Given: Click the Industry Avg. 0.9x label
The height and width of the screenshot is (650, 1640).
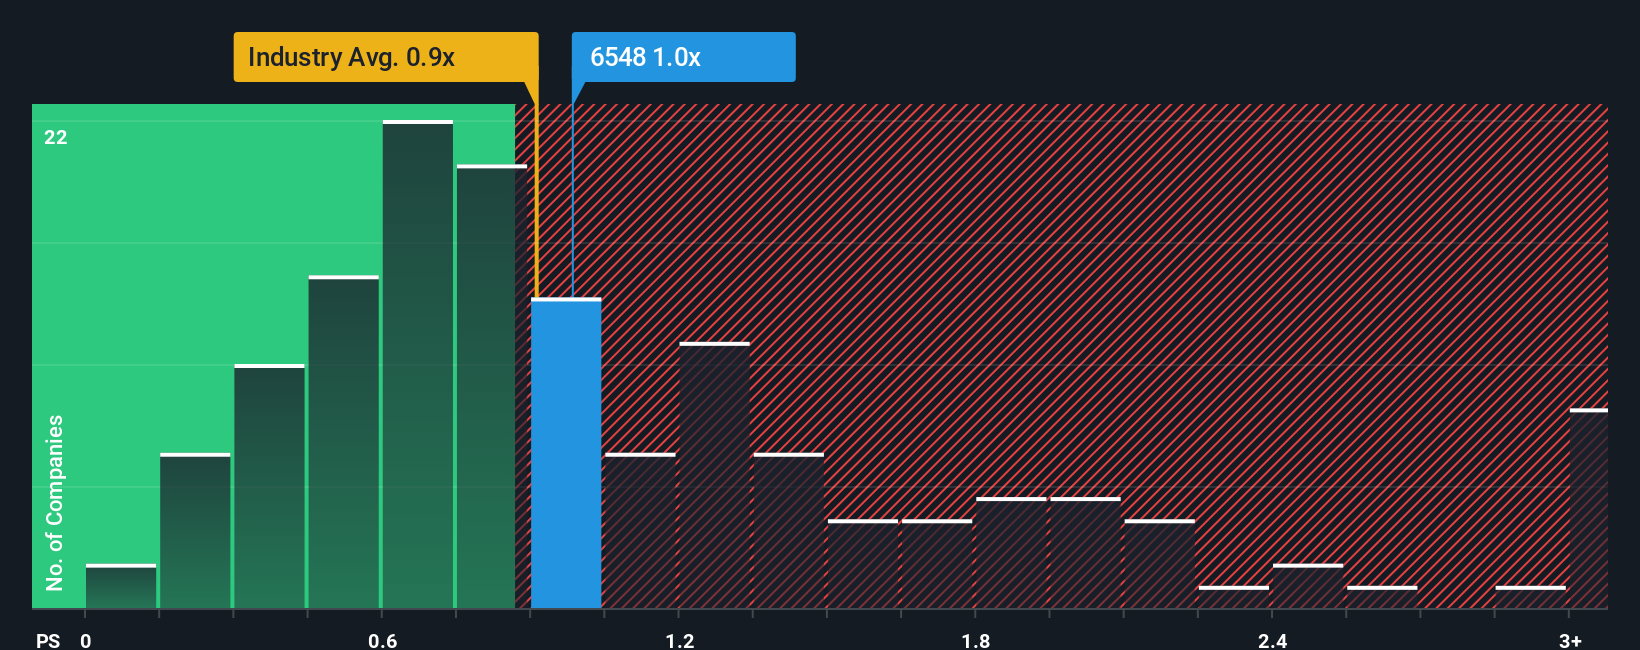Looking at the screenshot, I should pyautogui.click(x=386, y=57).
